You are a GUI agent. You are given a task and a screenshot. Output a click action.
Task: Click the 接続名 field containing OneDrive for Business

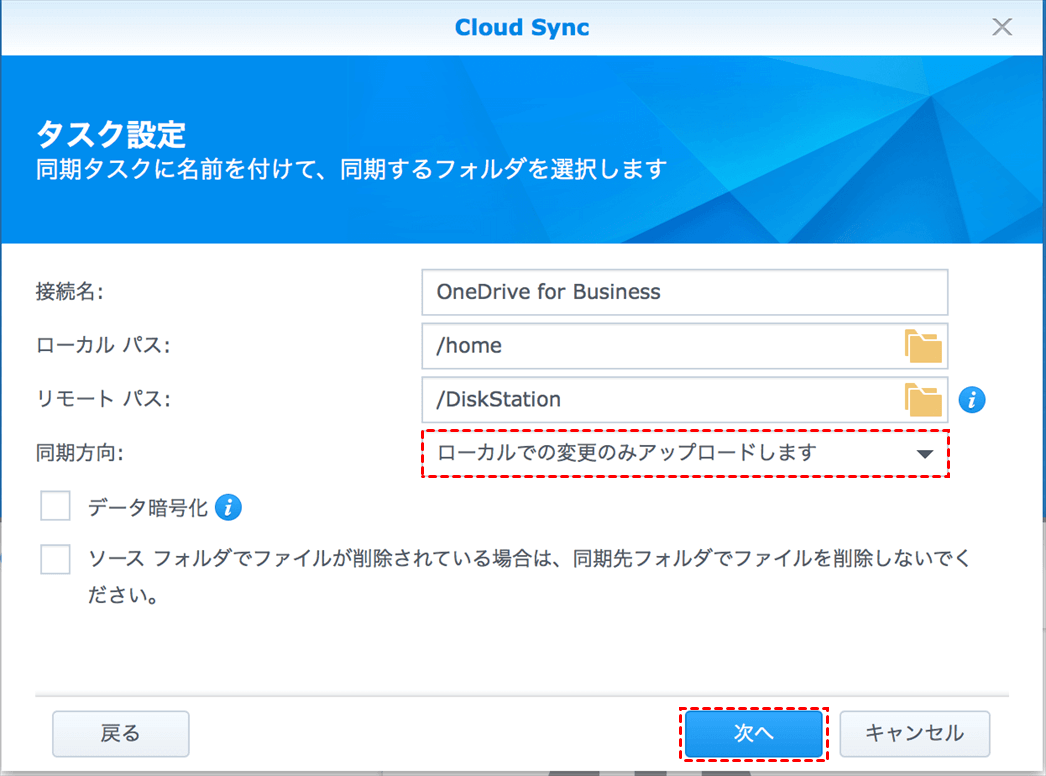(684, 292)
